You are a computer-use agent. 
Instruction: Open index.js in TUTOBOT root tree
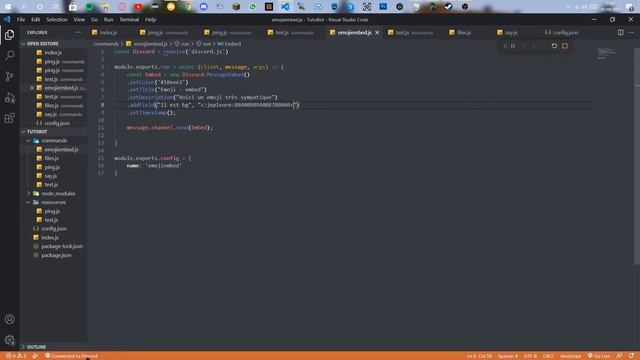(49, 238)
